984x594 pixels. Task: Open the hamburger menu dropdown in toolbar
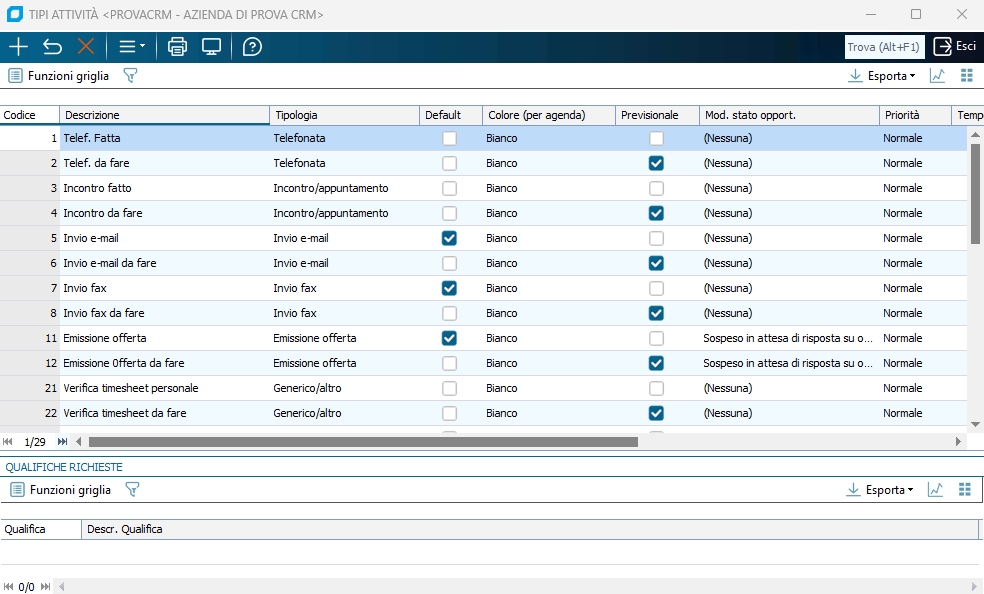coord(131,47)
